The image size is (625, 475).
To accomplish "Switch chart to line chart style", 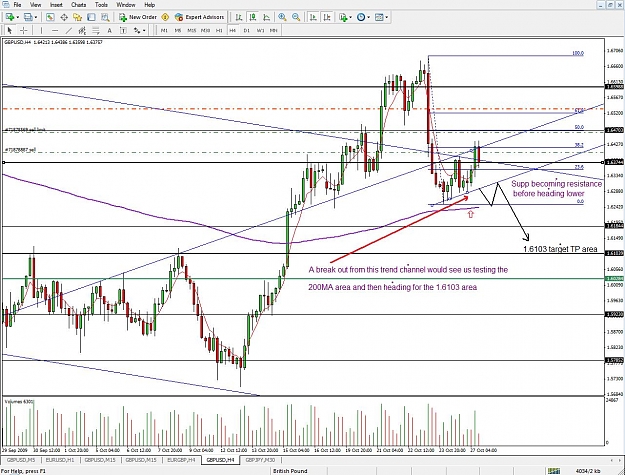I will (266, 17).
